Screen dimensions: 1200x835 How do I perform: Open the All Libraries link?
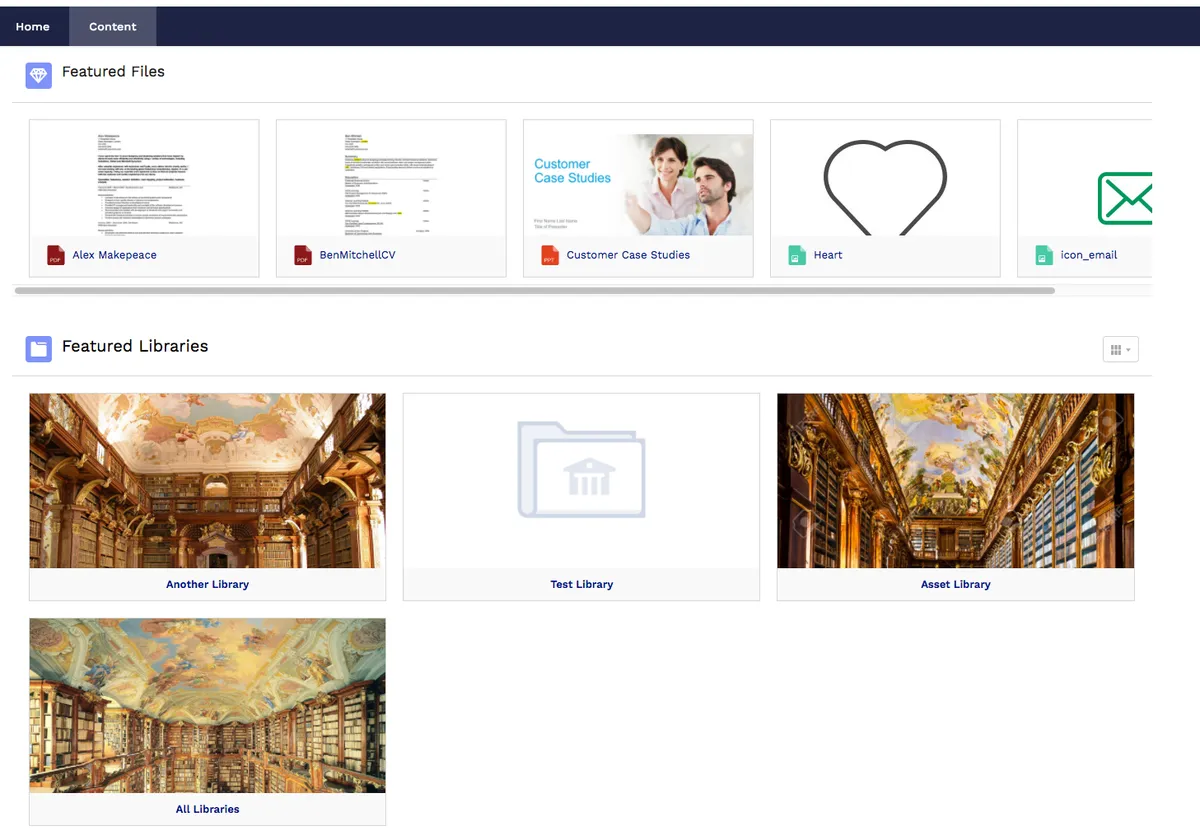click(207, 809)
